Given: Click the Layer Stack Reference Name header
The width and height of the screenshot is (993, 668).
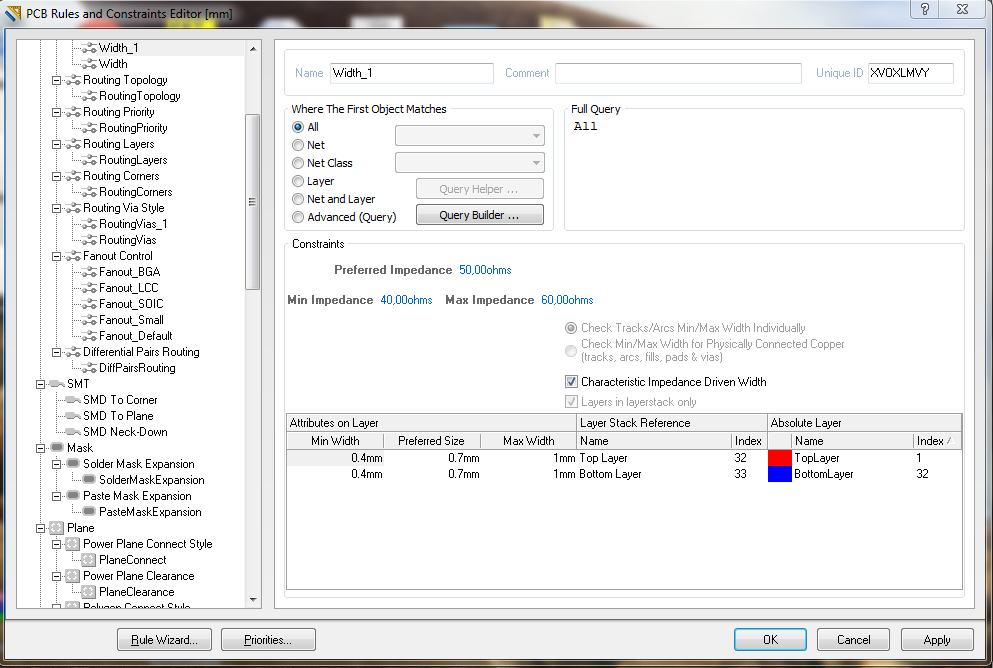Looking at the screenshot, I should click(654, 441).
